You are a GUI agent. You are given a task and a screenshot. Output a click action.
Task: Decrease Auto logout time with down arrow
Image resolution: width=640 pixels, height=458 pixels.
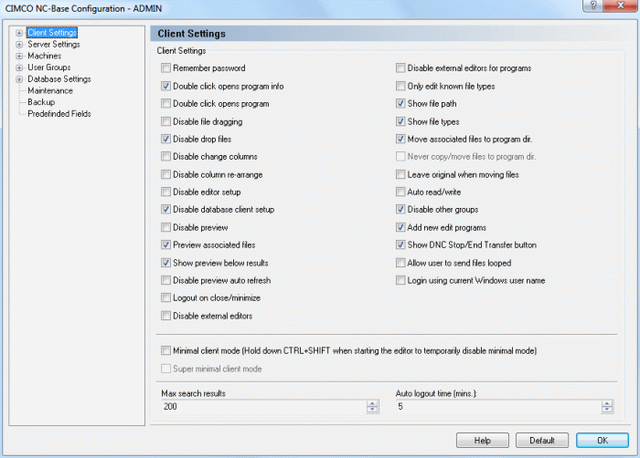[607, 409]
